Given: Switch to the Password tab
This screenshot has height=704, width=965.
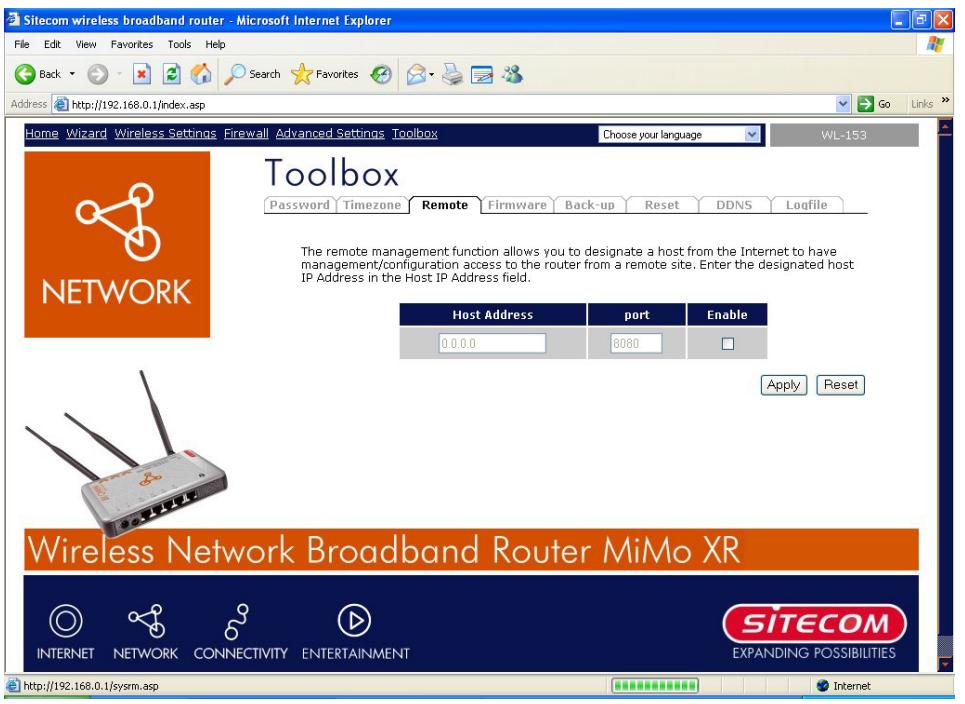Looking at the screenshot, I should 299,205.
